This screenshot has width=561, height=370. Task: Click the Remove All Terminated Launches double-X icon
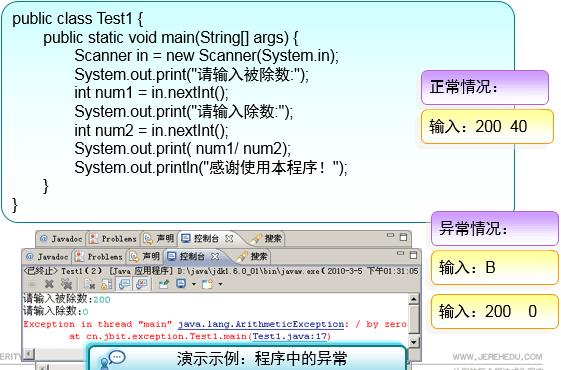66,284
